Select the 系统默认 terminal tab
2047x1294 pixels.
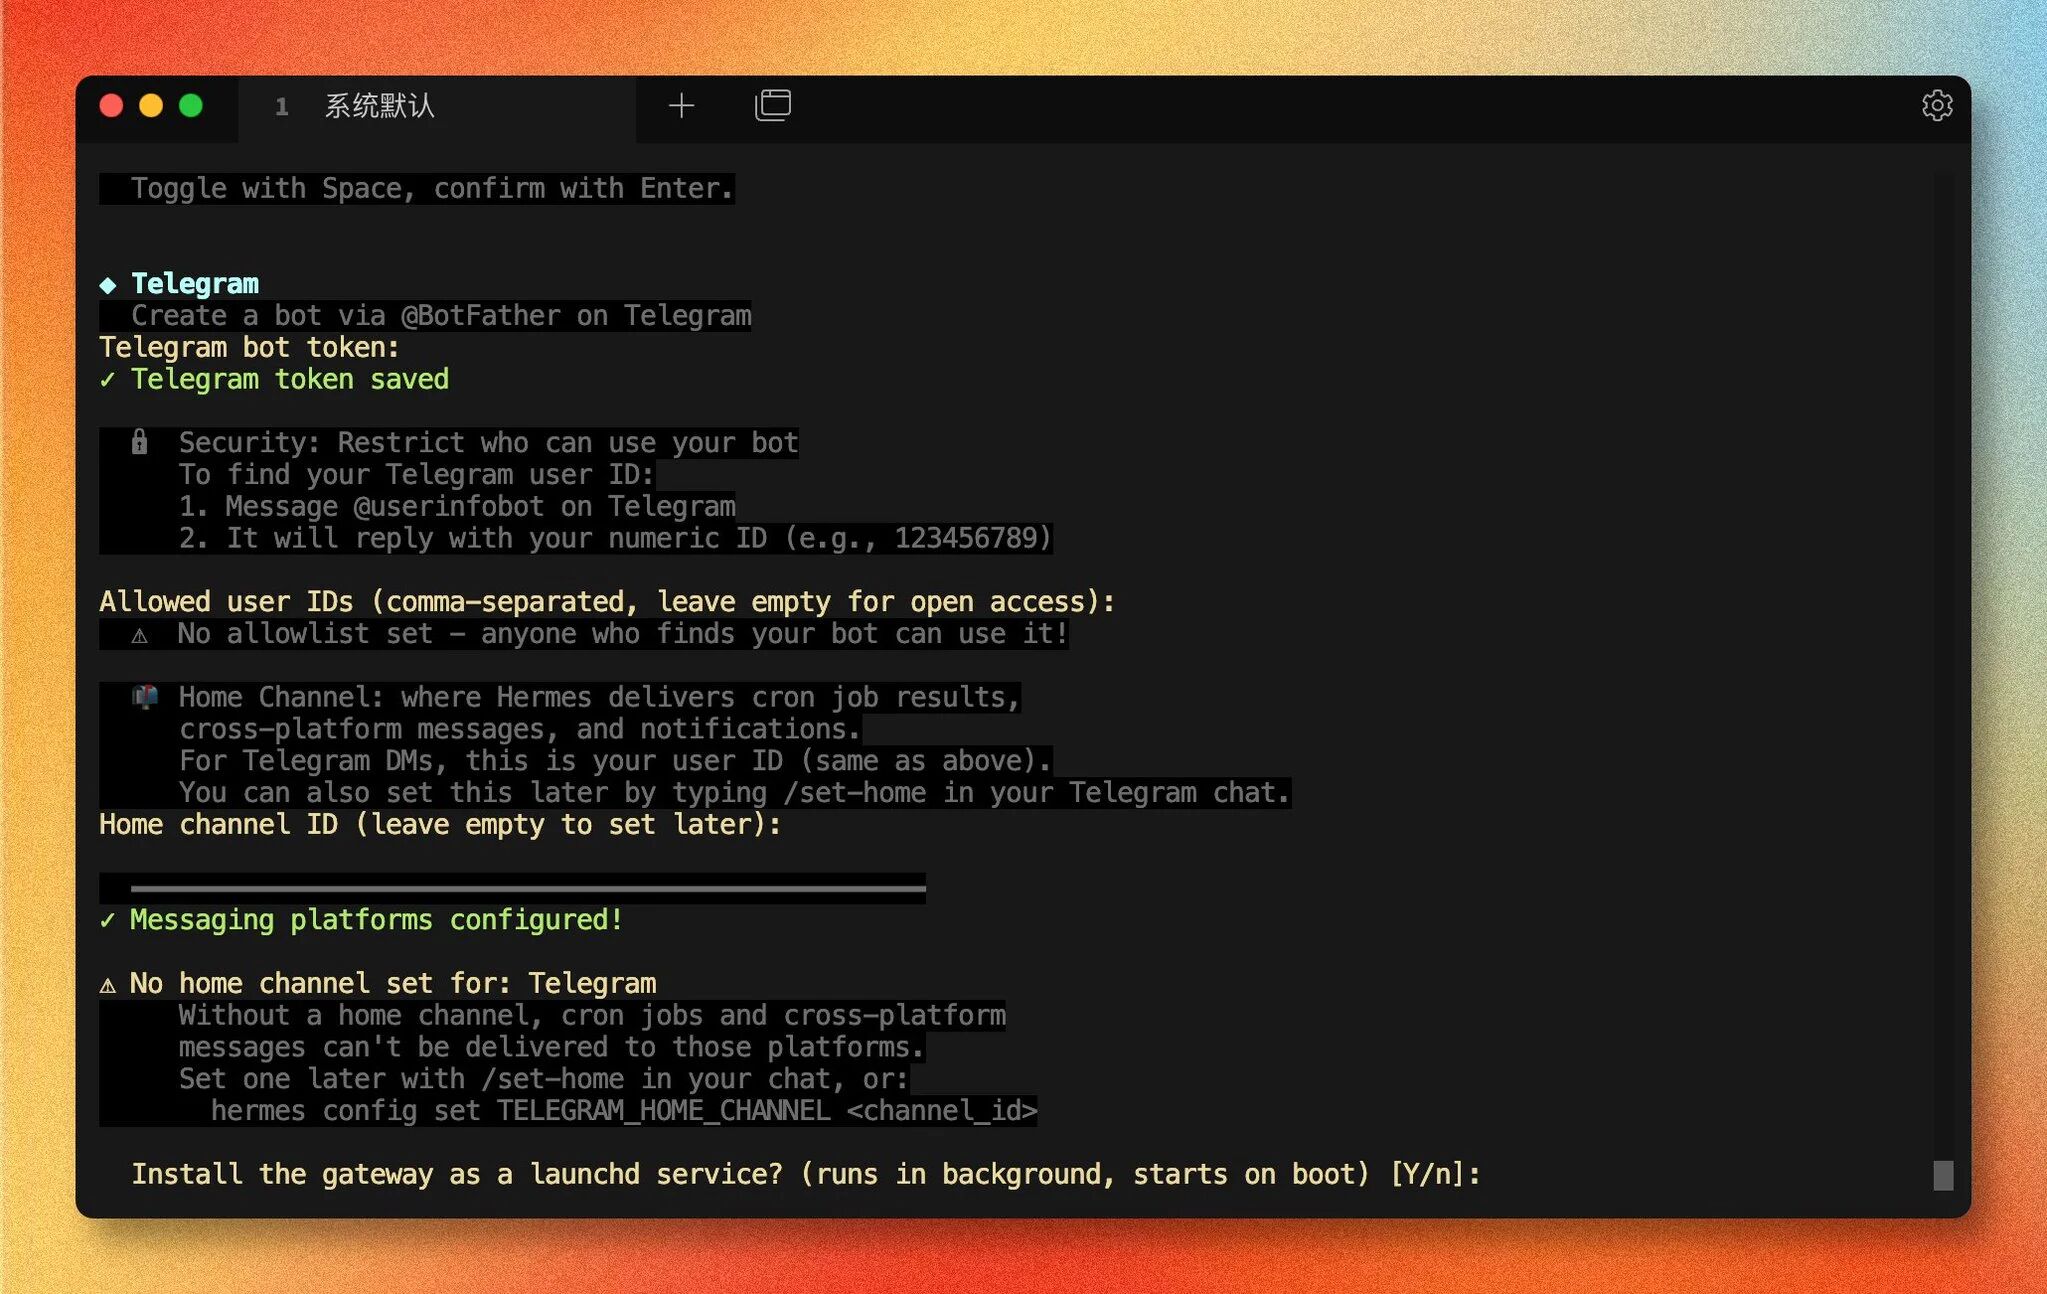pyautogui.click(x=378, y=106)
